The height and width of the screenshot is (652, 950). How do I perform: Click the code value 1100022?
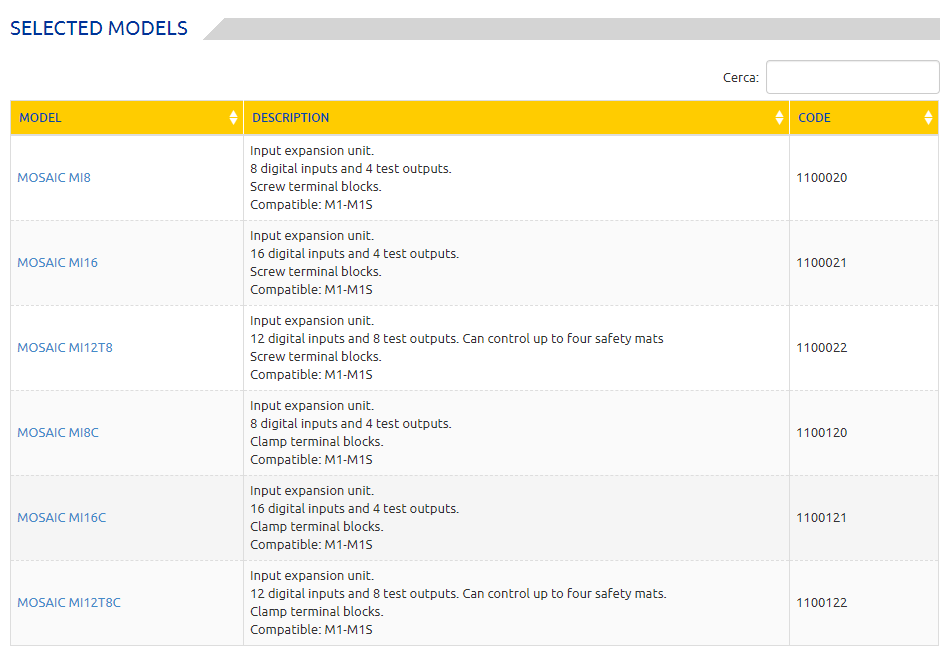click(x=821, y=348)
